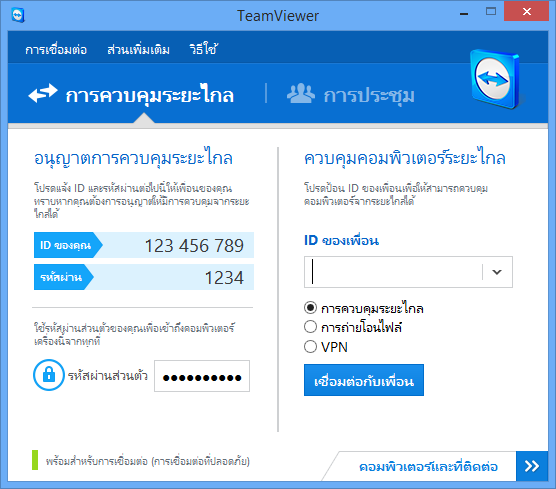Click the large TeamViewer logo
Viewport: 556px width, 489px height.
tap(495, 79)
